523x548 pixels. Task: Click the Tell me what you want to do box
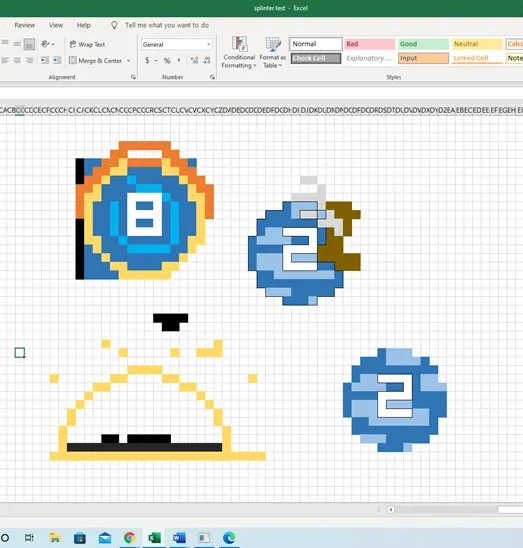[x=167, y=25]
